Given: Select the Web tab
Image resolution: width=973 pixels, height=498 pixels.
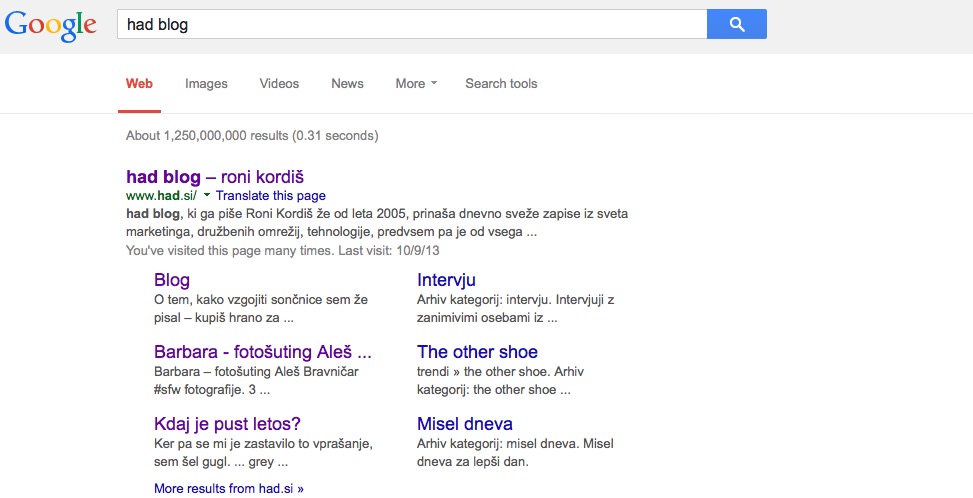Looking at the screenshot, I should point(139,84).
